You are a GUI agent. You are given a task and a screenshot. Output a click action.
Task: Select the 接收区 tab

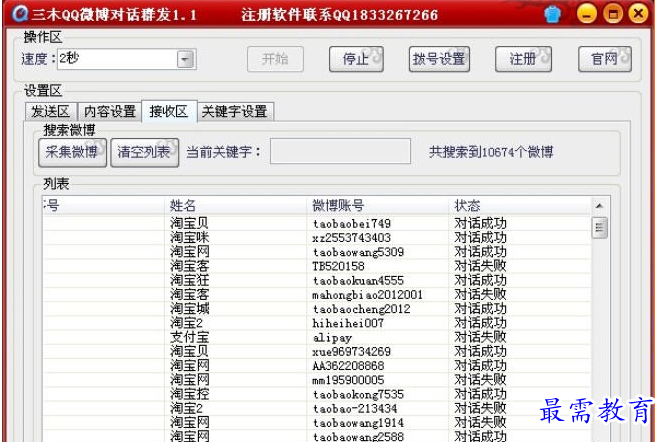169,111
